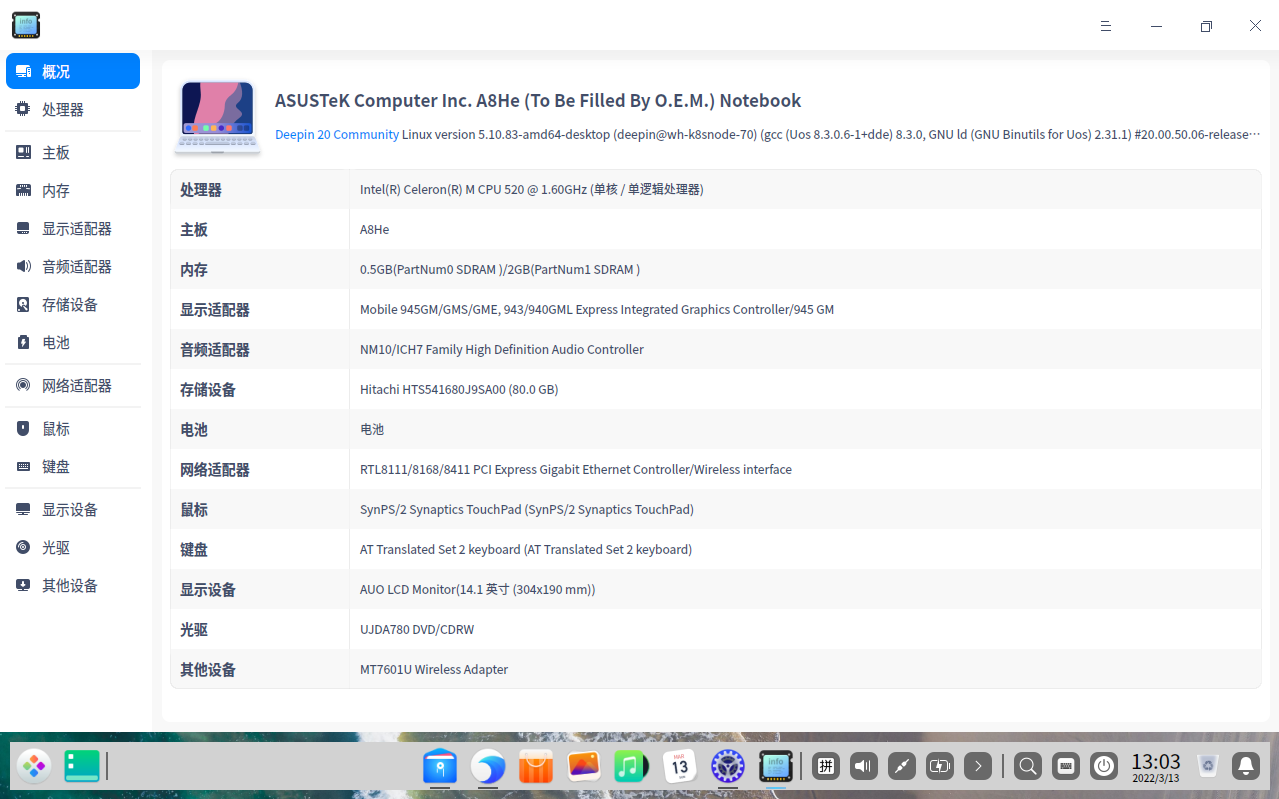The height and width of the screenshot is (799, 1279).
Task: Show the multitasking view dock icon
Action: [x=82, y=767]
